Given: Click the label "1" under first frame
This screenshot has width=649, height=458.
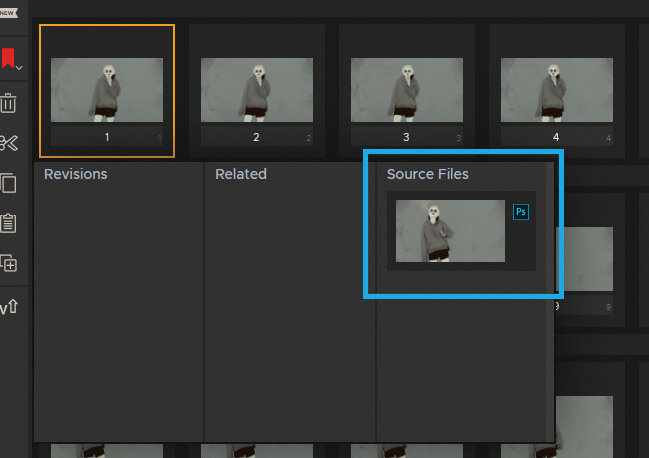Looking at the screenshot, I should pyautogui.click(x=107, y=137).
